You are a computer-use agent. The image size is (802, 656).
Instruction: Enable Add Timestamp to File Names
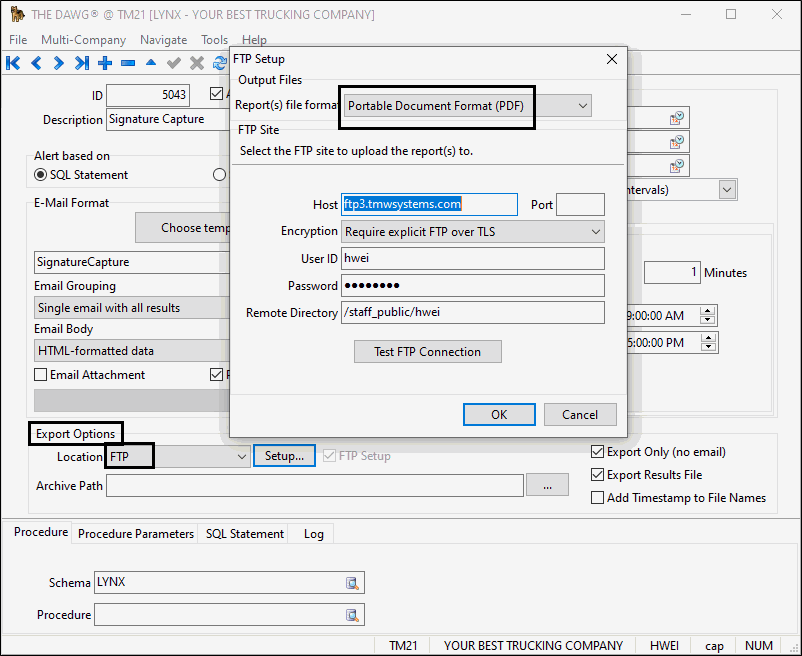598,498
